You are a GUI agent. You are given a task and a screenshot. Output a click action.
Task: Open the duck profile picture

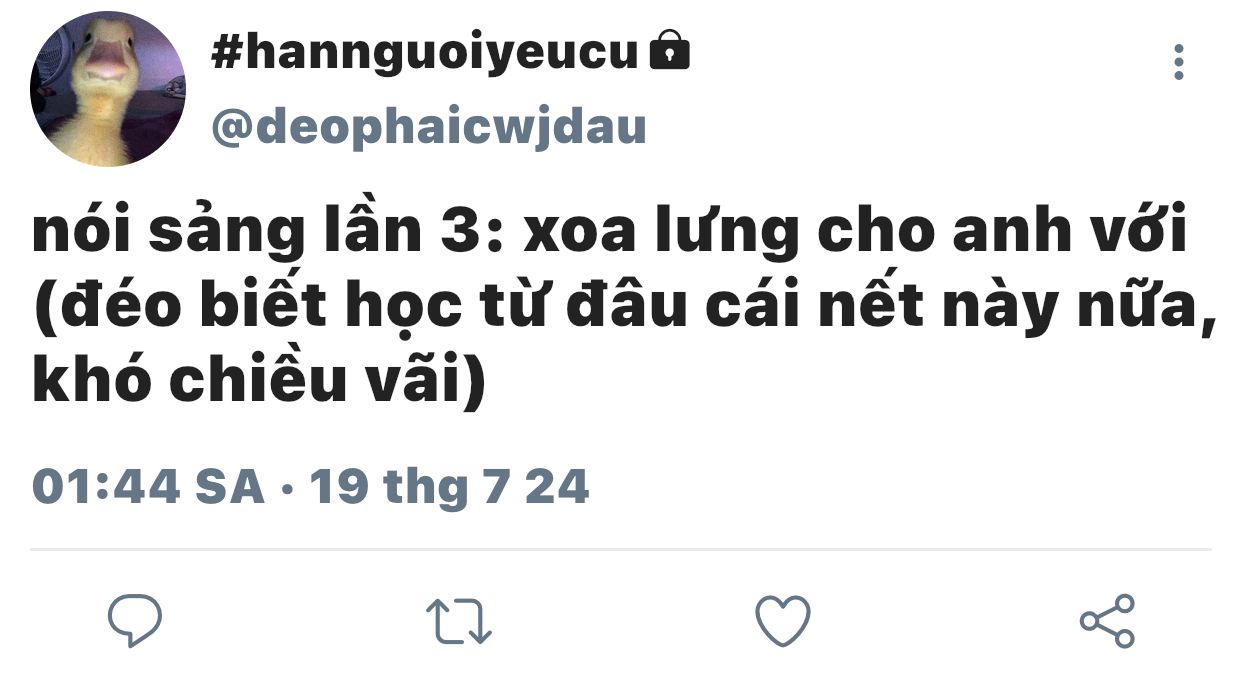point(108,88)
